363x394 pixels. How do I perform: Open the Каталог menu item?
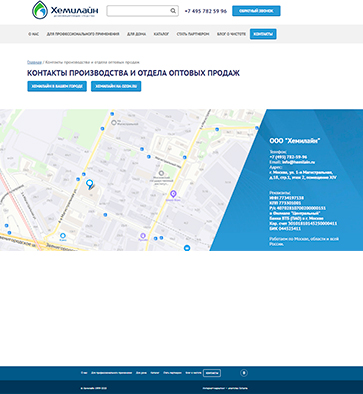click(x=161, y=34)
